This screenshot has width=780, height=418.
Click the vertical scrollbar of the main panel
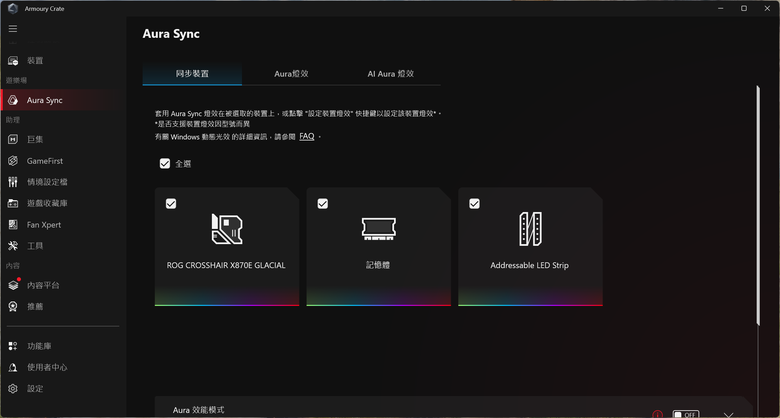point(758,206)
